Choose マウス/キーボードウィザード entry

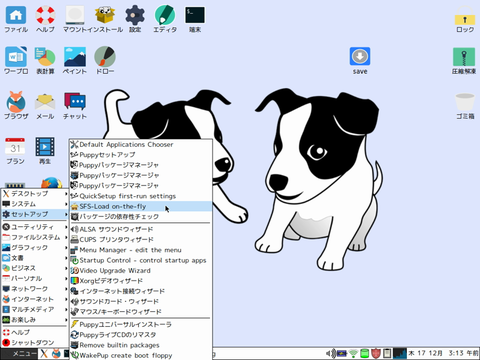[x=141, y=312]
